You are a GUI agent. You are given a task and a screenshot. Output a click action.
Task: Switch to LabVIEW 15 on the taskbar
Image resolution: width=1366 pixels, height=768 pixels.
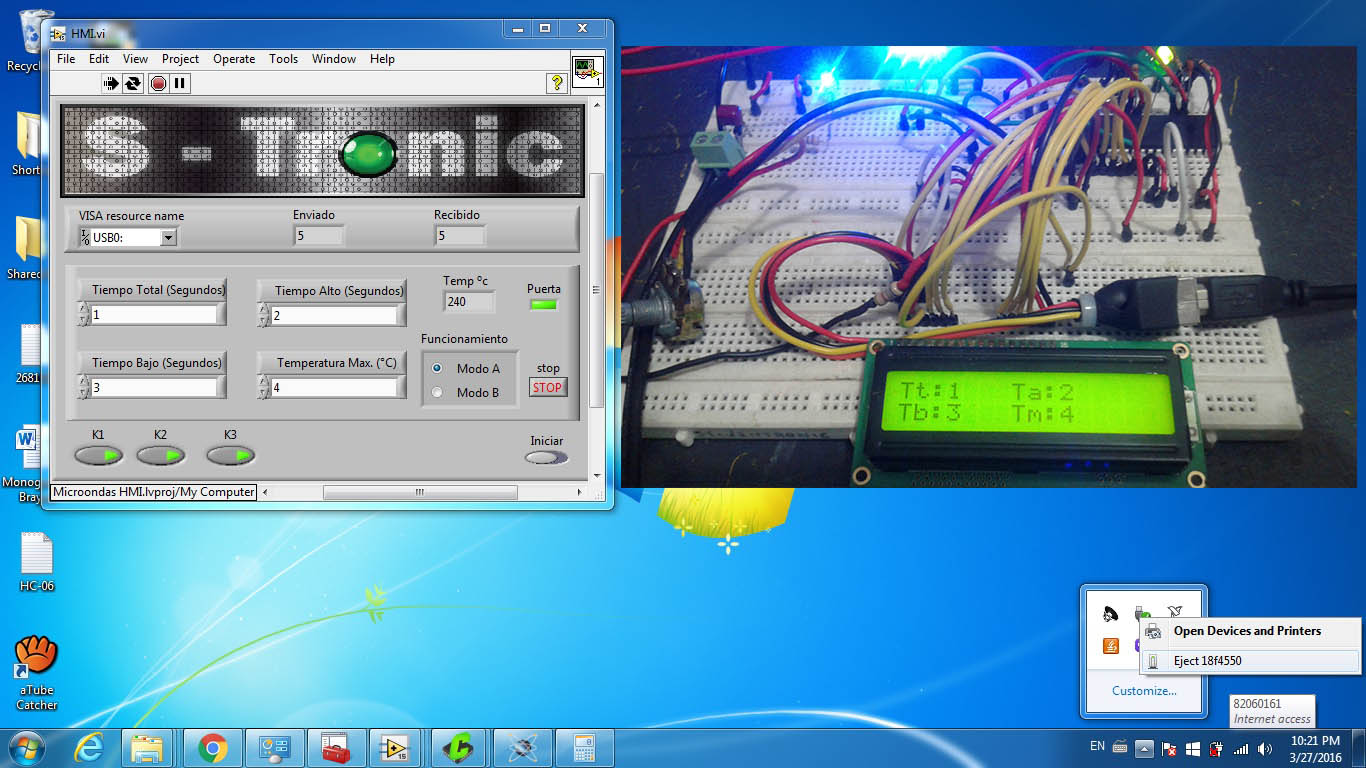[x=397, y=748]
